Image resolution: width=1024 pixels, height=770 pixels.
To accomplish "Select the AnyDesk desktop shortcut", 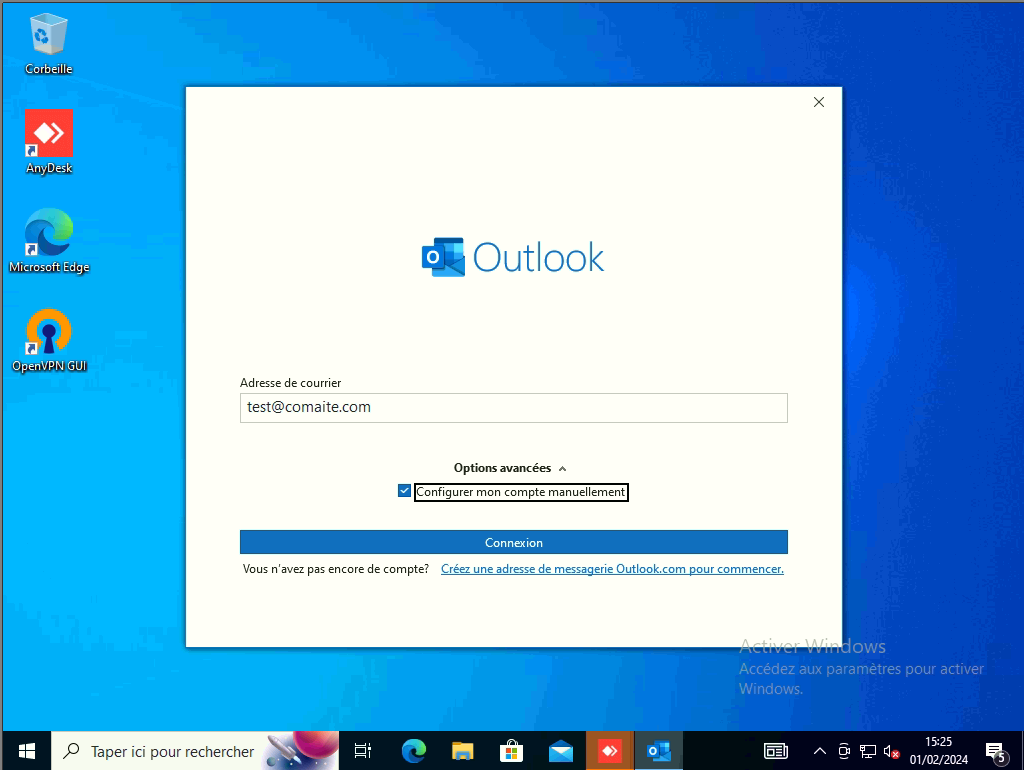I will tap(48, 142).
